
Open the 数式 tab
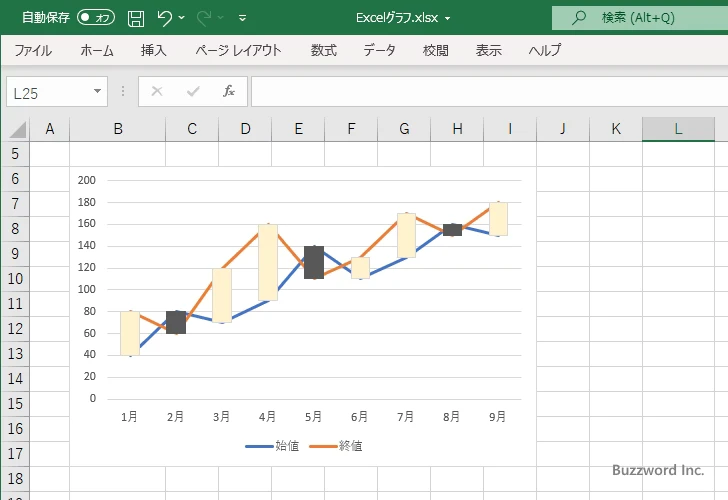point(324,50)
